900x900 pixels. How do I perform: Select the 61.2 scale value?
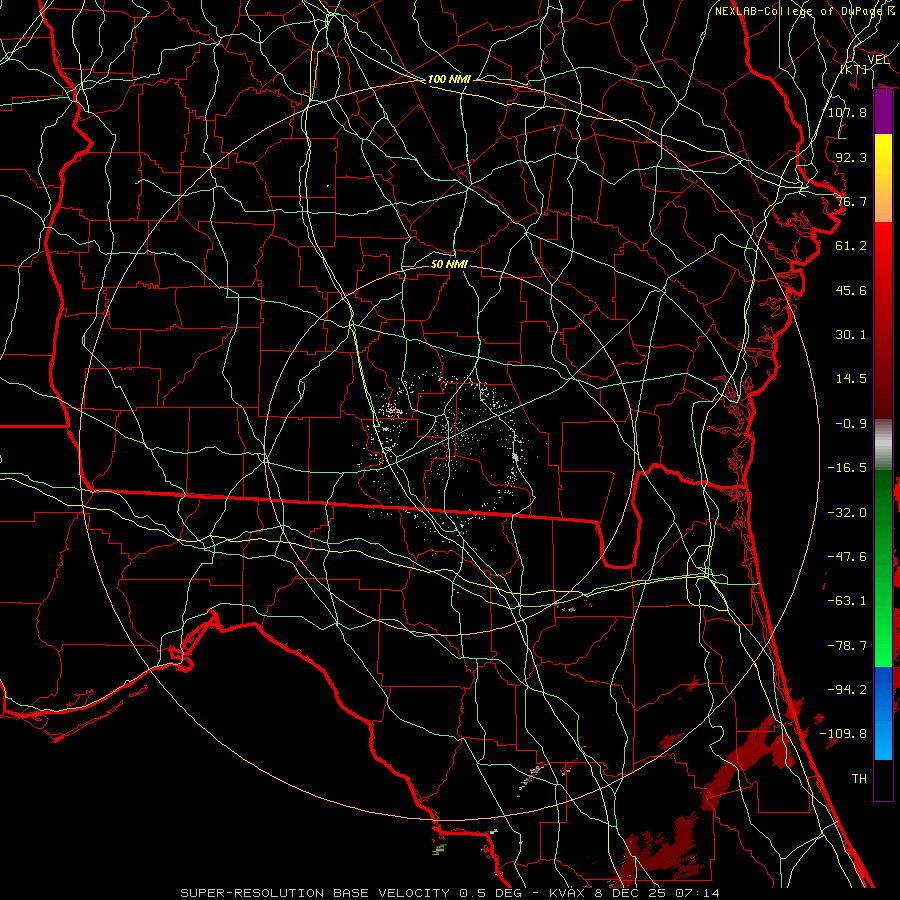click(x=851, y=246)
